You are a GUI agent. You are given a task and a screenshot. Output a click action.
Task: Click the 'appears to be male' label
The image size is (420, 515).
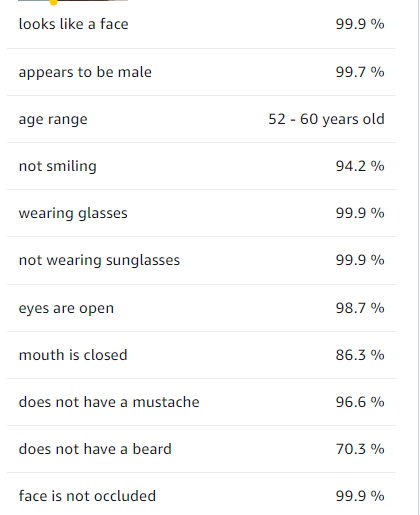pyautogui.click(x=85, y=73)
